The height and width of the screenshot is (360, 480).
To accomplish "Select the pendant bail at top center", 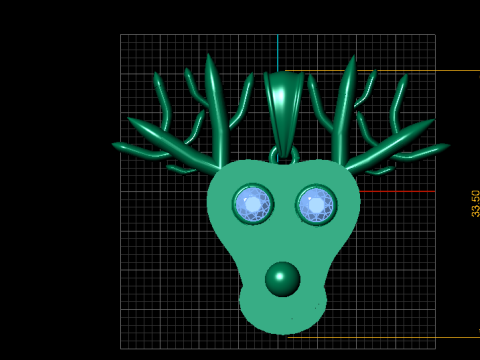I will [284, 114].
